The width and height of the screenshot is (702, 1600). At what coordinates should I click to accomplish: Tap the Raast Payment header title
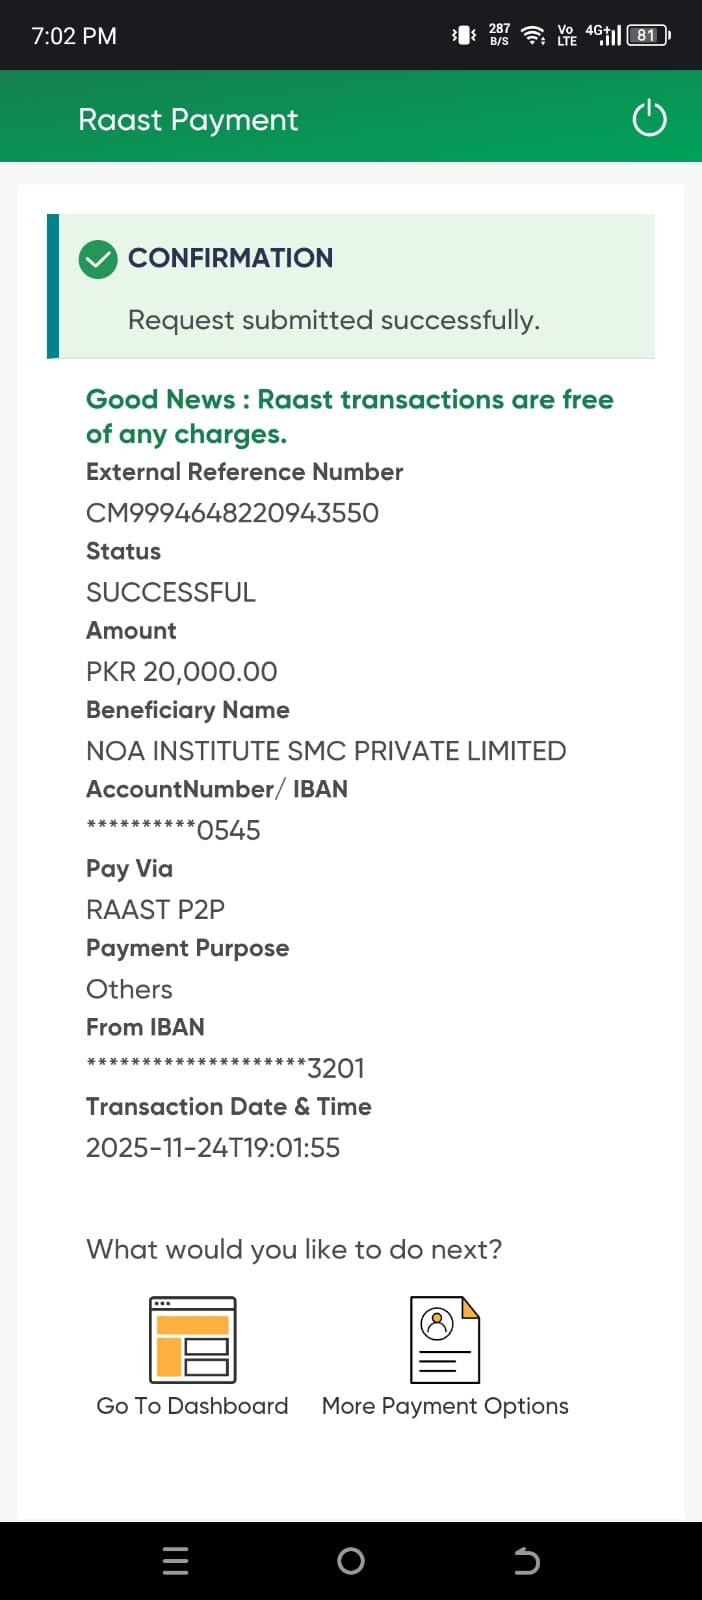[x=188, y=120]
